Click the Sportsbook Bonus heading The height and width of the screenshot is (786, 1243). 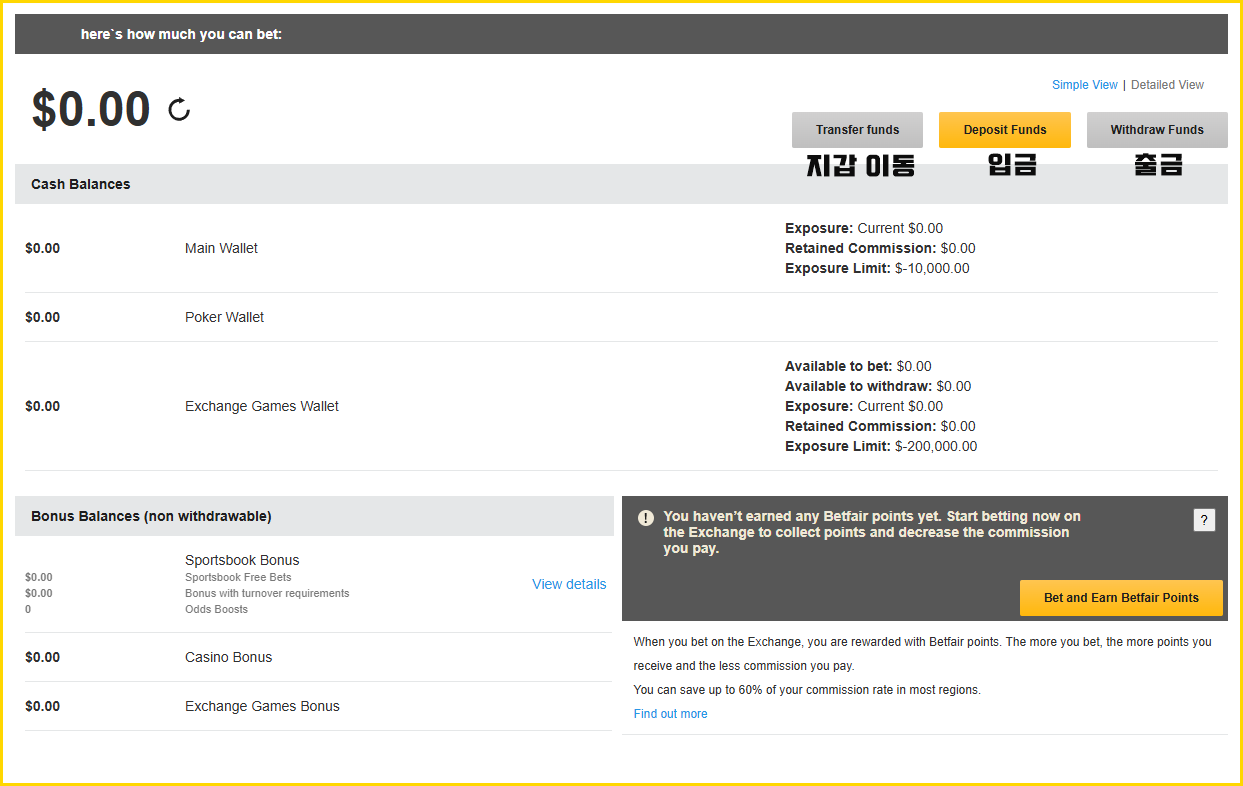pyautogui.click(x=242, y=560)
